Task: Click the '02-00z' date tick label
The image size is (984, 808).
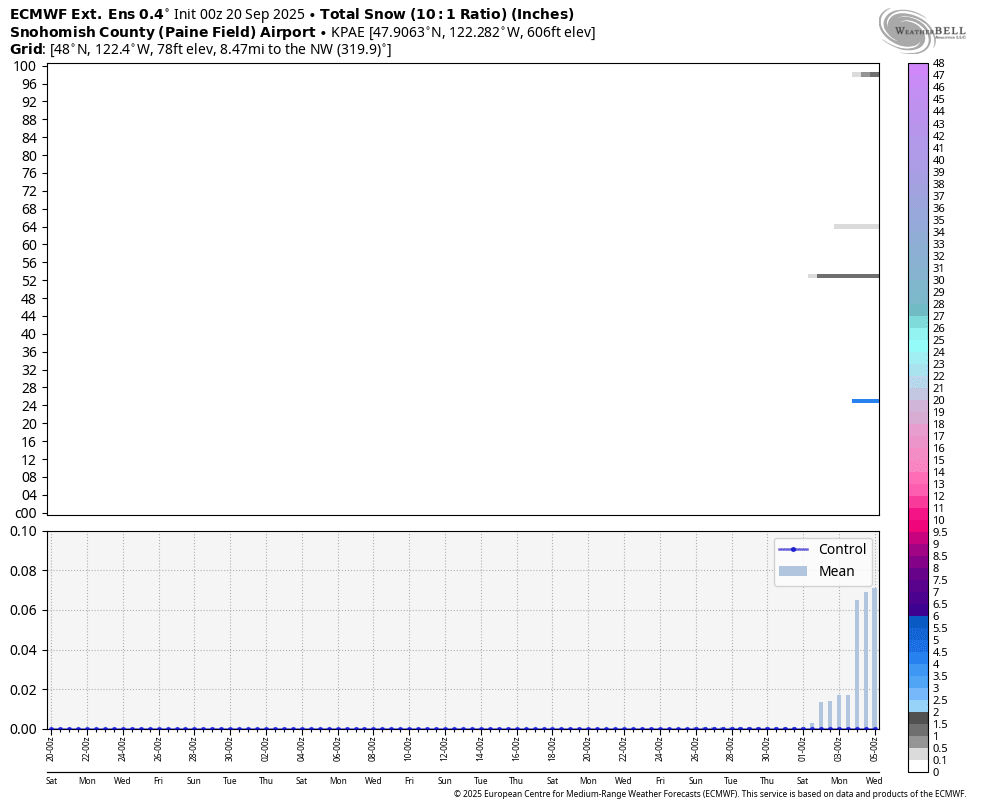Action: 265,748
